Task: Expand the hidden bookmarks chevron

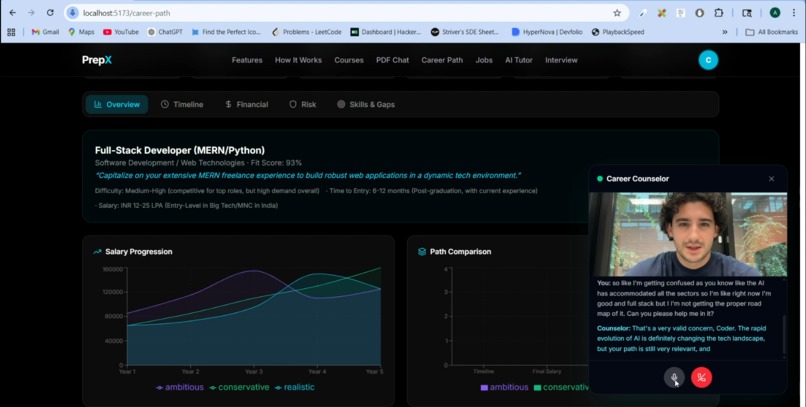Action: [725, 32]
